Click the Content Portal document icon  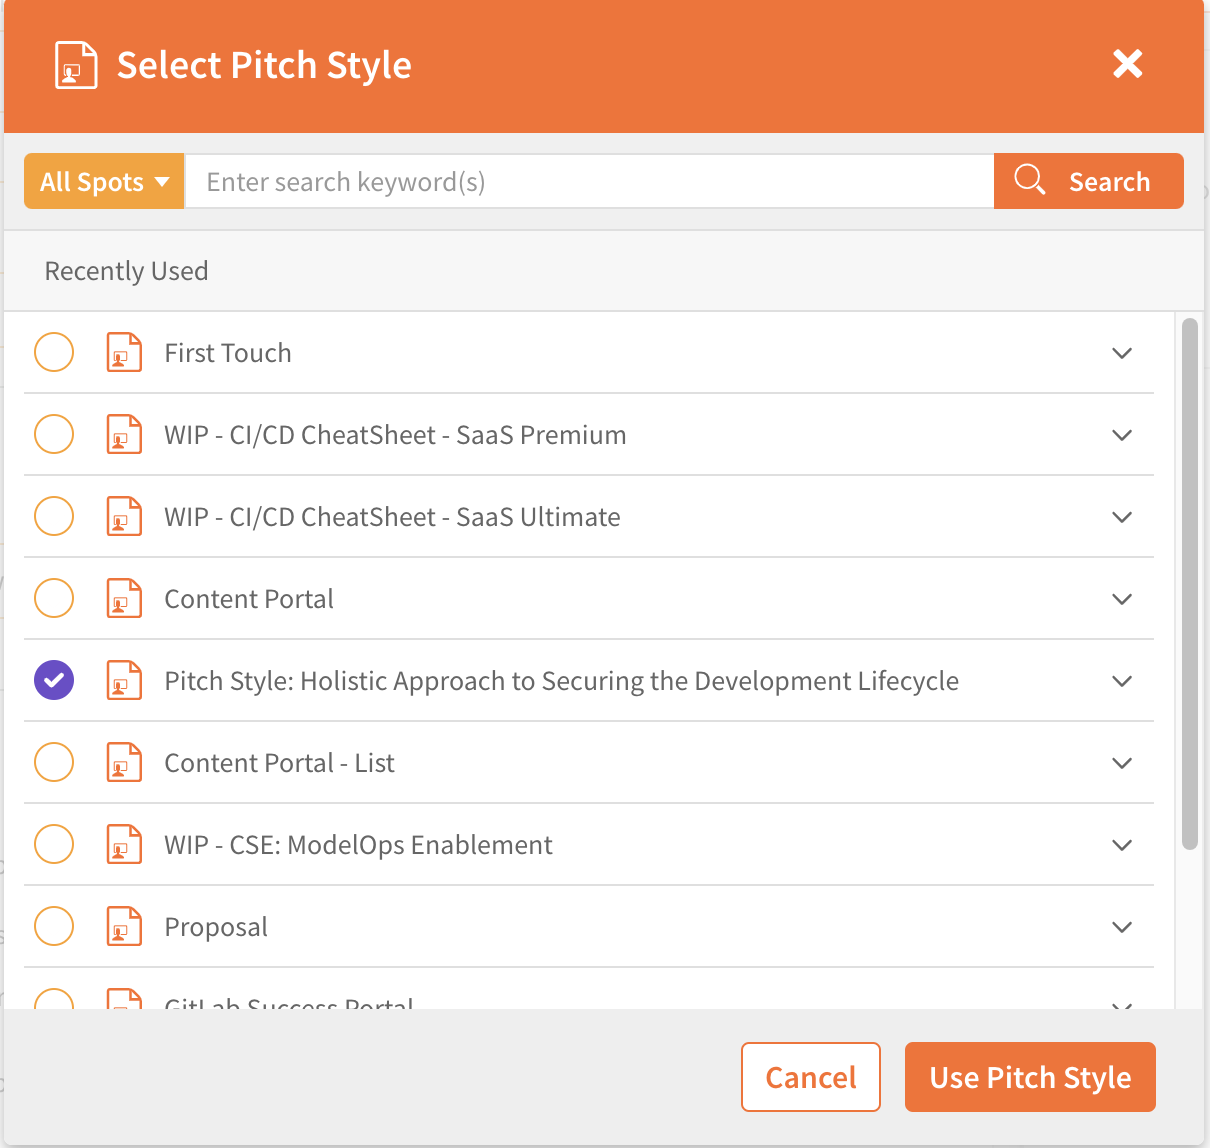click(123, 598)
